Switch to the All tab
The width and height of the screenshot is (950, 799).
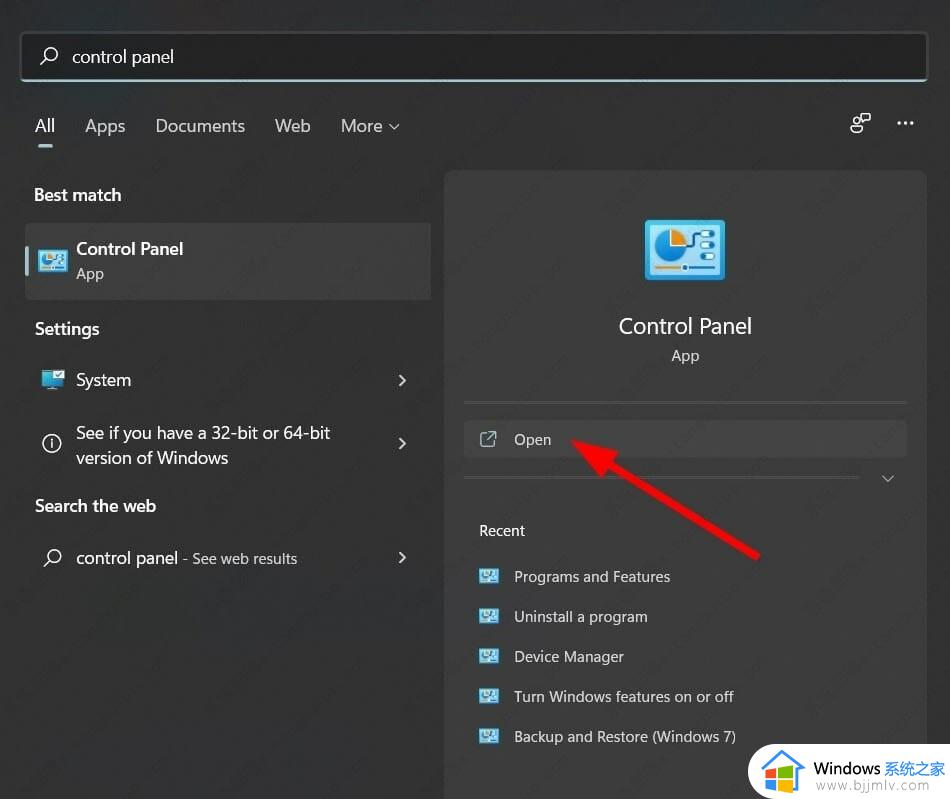point(45,126)
